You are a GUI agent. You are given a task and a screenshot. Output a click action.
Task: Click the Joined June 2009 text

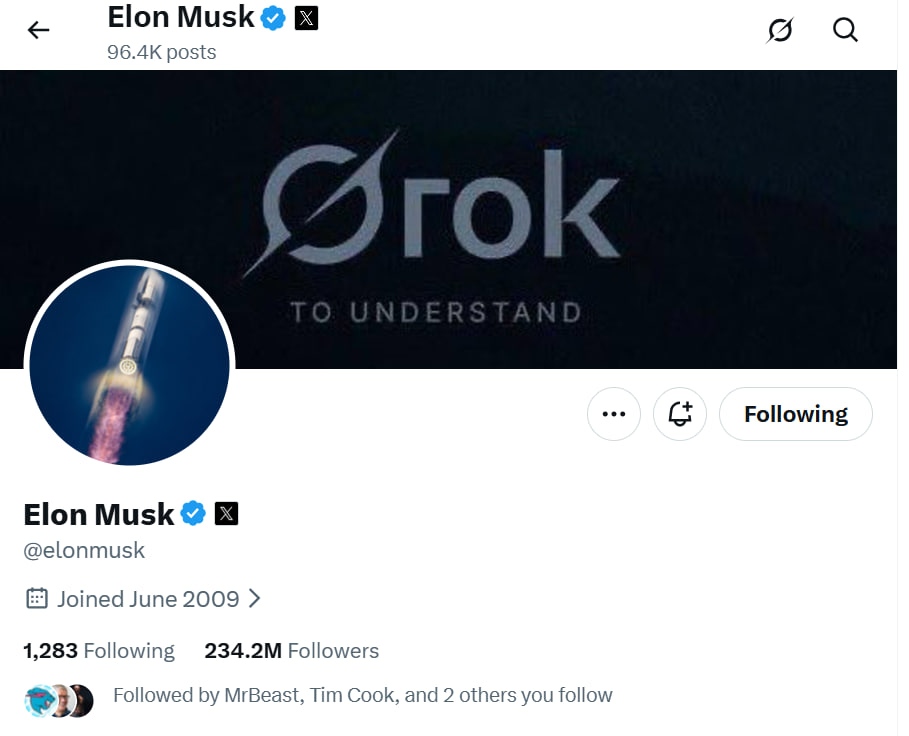pos(148,599)
